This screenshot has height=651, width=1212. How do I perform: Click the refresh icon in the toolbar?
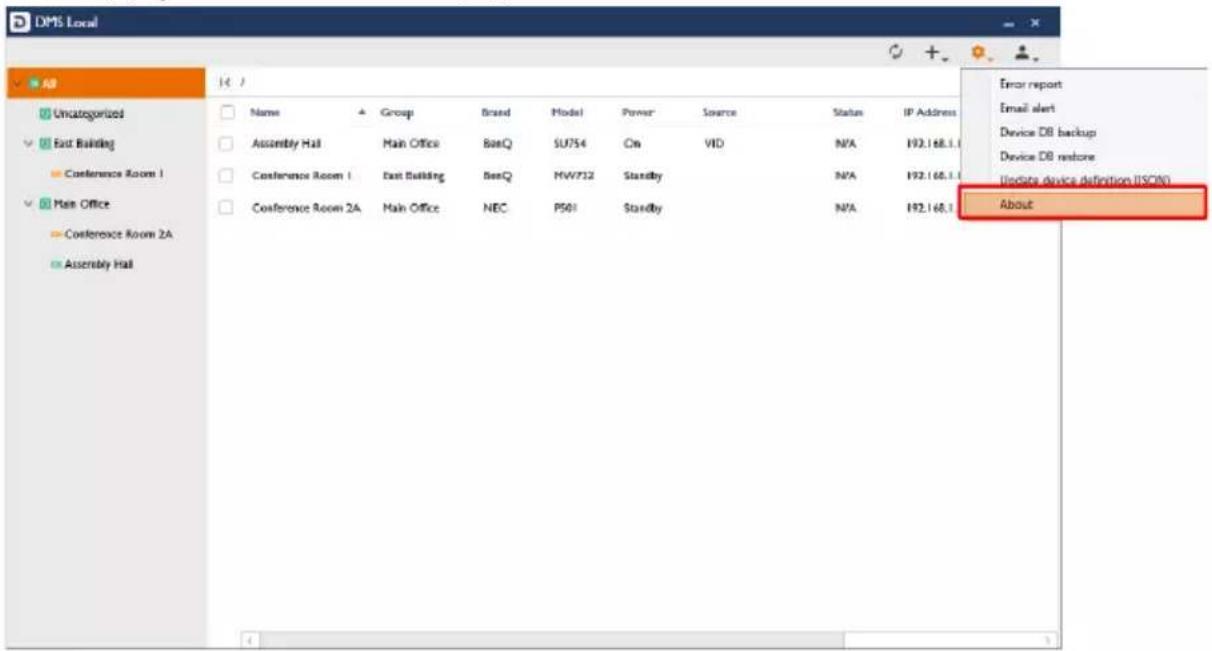[x=897, y=53]
